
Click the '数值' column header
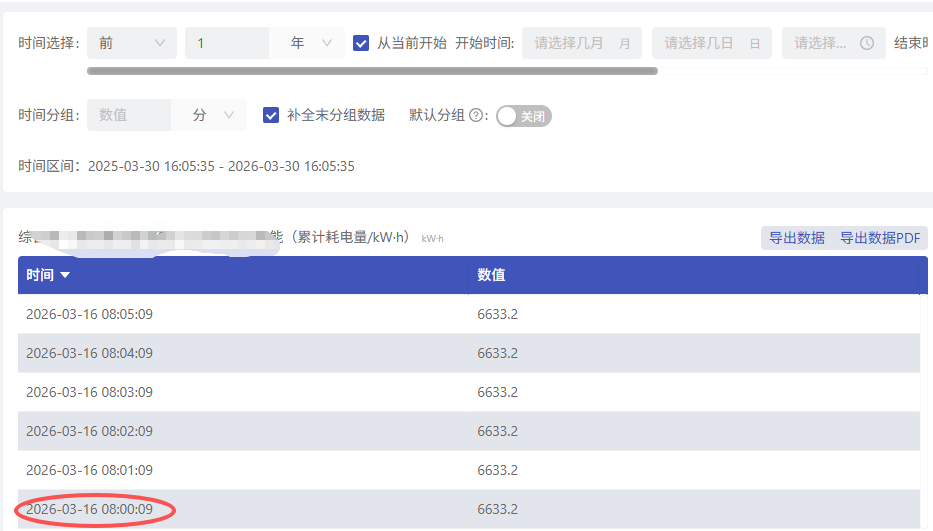[491, 275]
